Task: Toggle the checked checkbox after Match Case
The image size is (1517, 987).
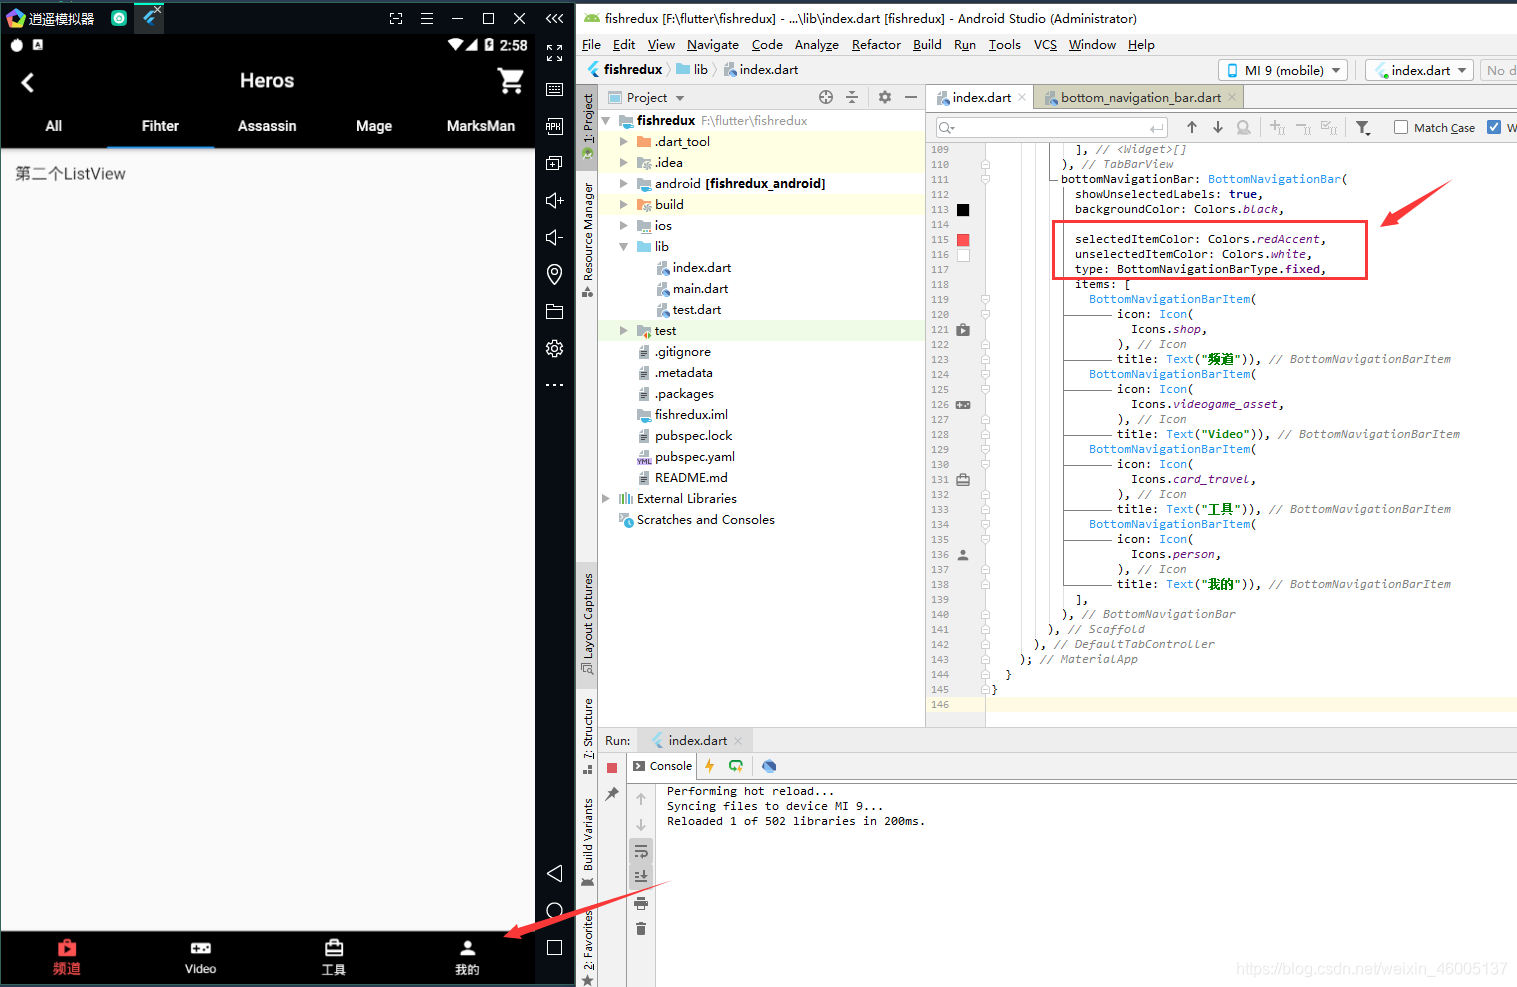Action: 1494,127
